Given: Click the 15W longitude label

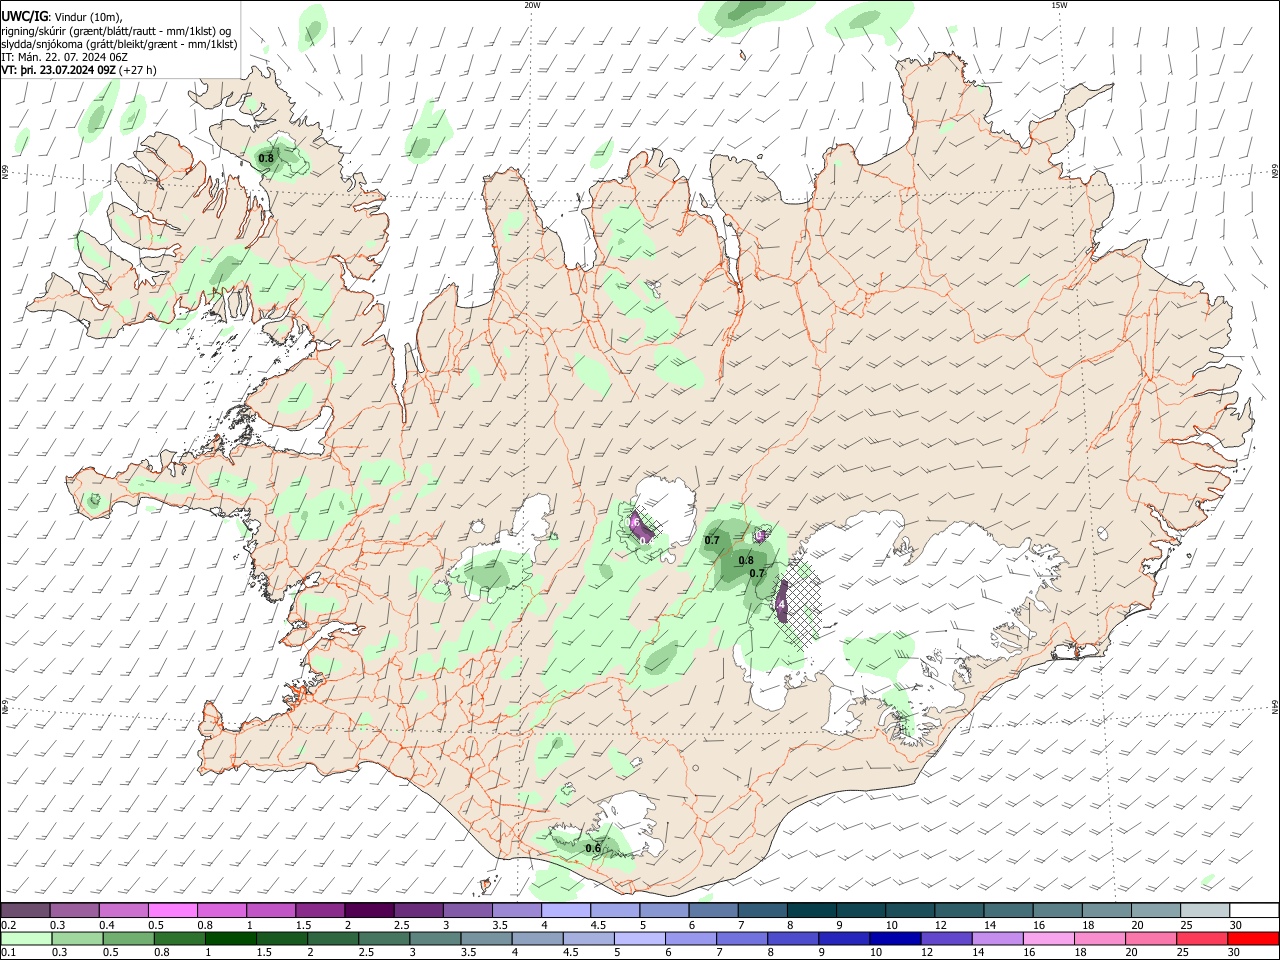Looking at the screenshot, I should tap(1058, 5).
